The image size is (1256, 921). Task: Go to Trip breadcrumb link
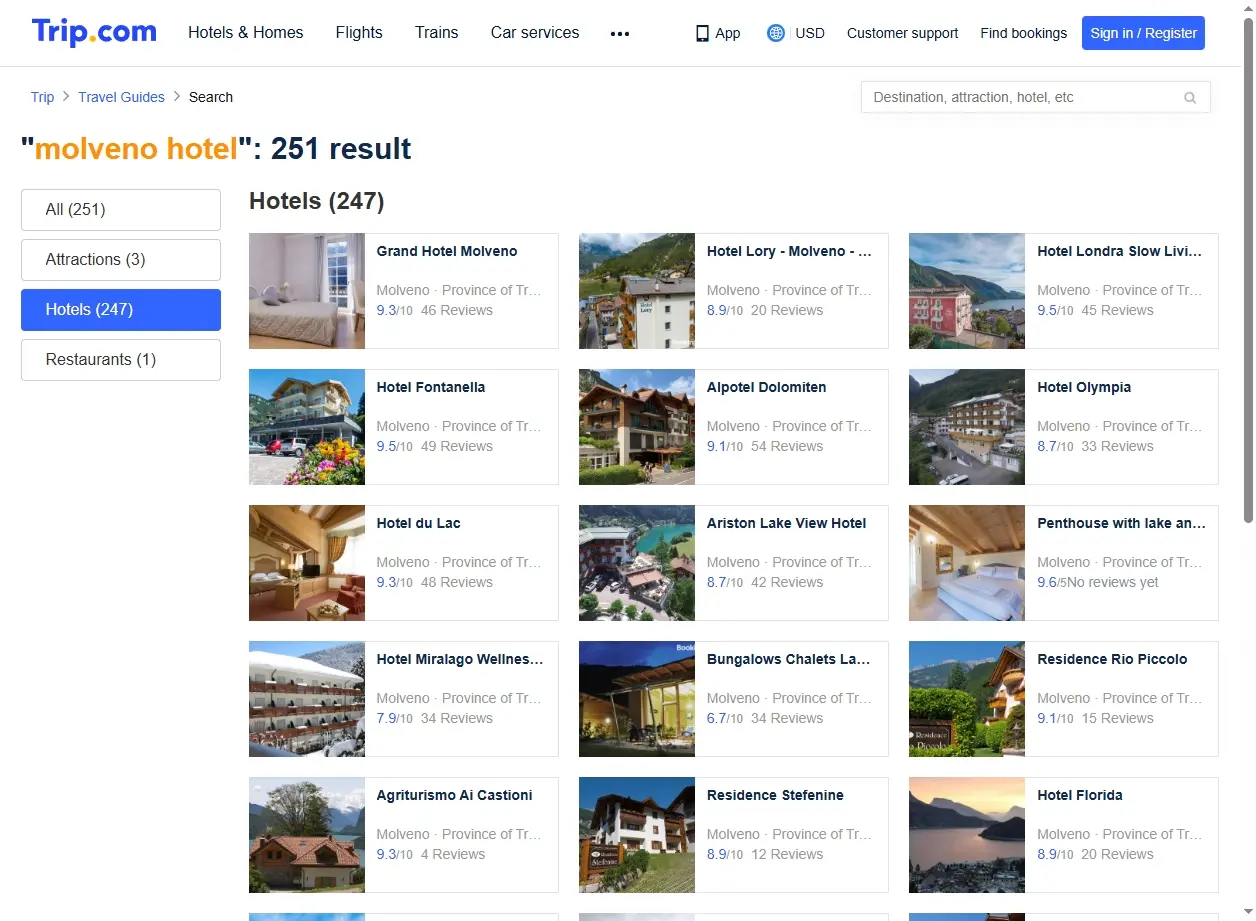42,97
